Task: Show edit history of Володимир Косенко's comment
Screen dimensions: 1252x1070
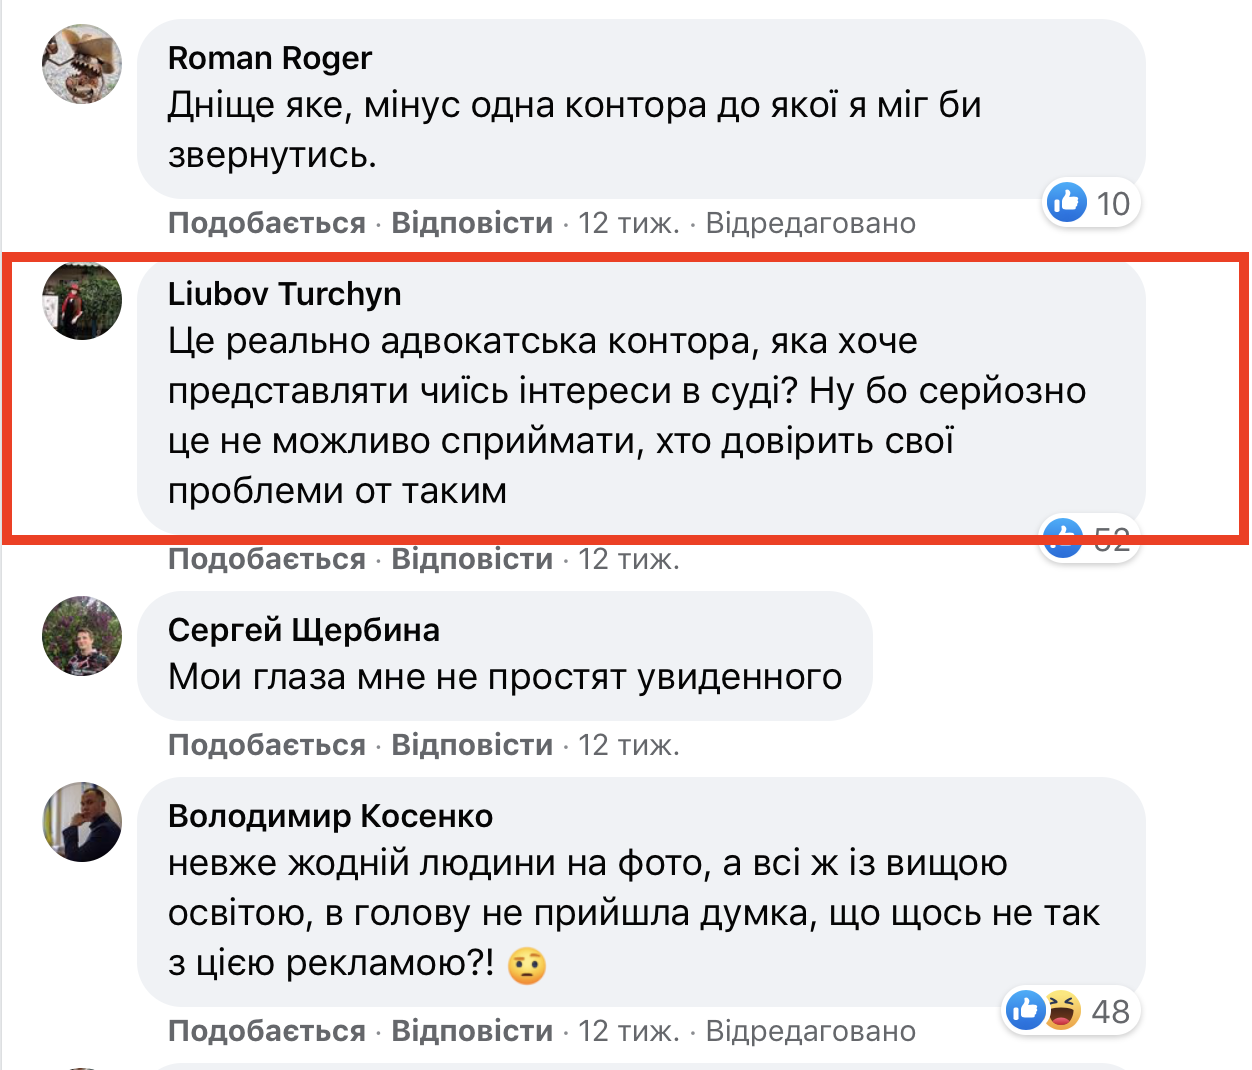Action: click(x=810, y=1031)
